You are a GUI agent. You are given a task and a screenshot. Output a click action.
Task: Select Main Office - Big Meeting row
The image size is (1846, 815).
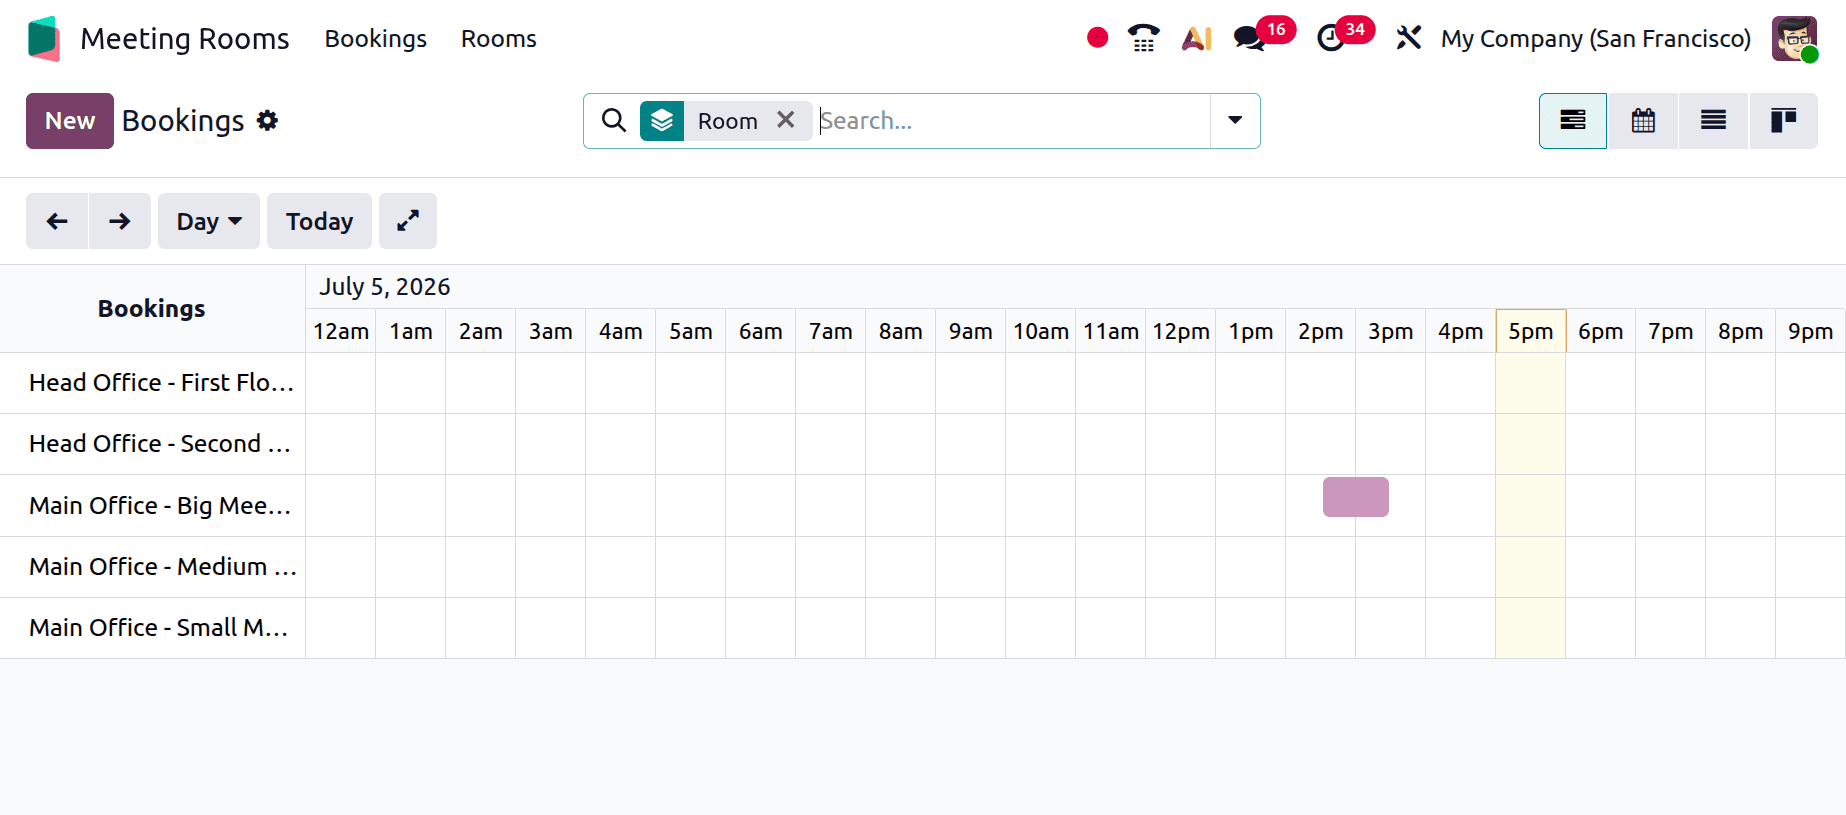coord(152,506)
